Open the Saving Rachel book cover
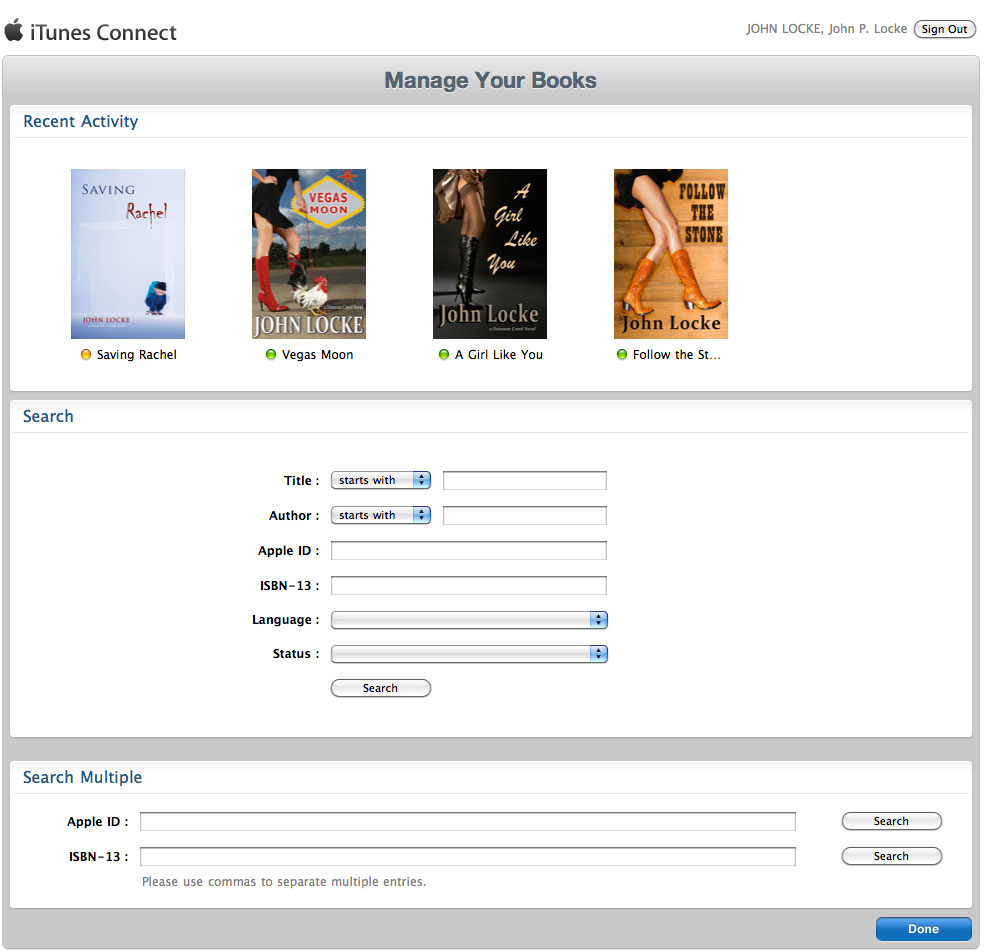Screen dimensions: 984x951 pos(128,254)
